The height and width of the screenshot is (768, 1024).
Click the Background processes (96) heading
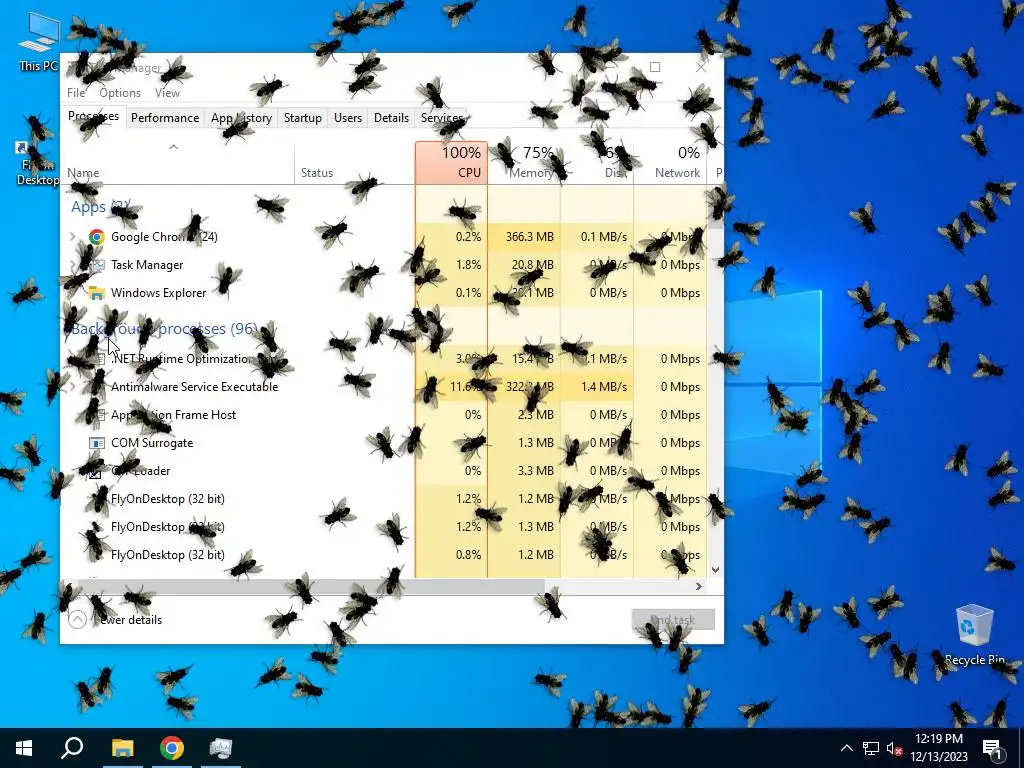[163, 328]
